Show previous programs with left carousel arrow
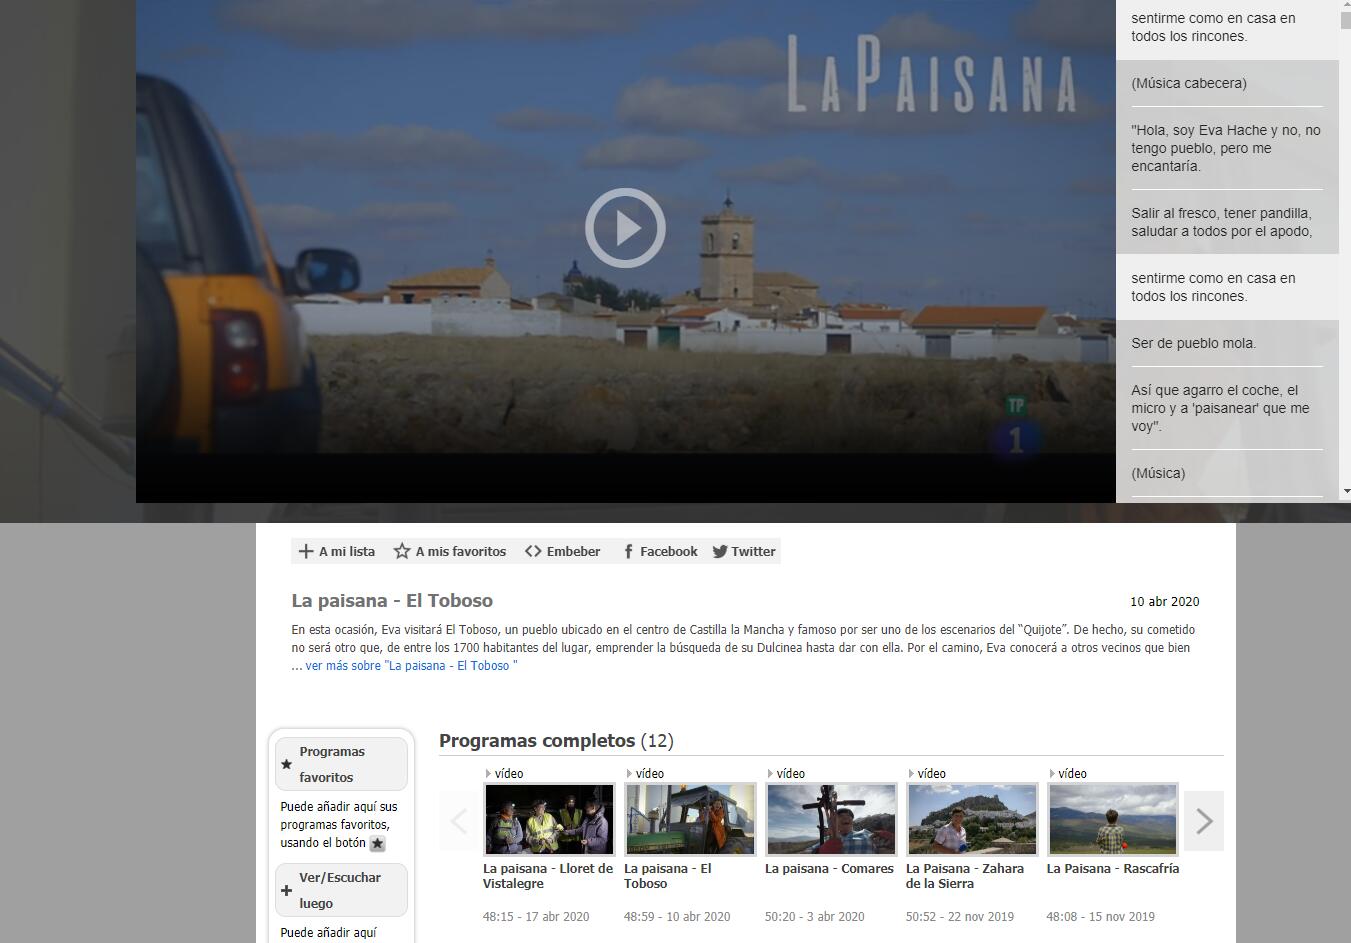The height and width of the screenshot is (943, 1351). pos(459,821)
